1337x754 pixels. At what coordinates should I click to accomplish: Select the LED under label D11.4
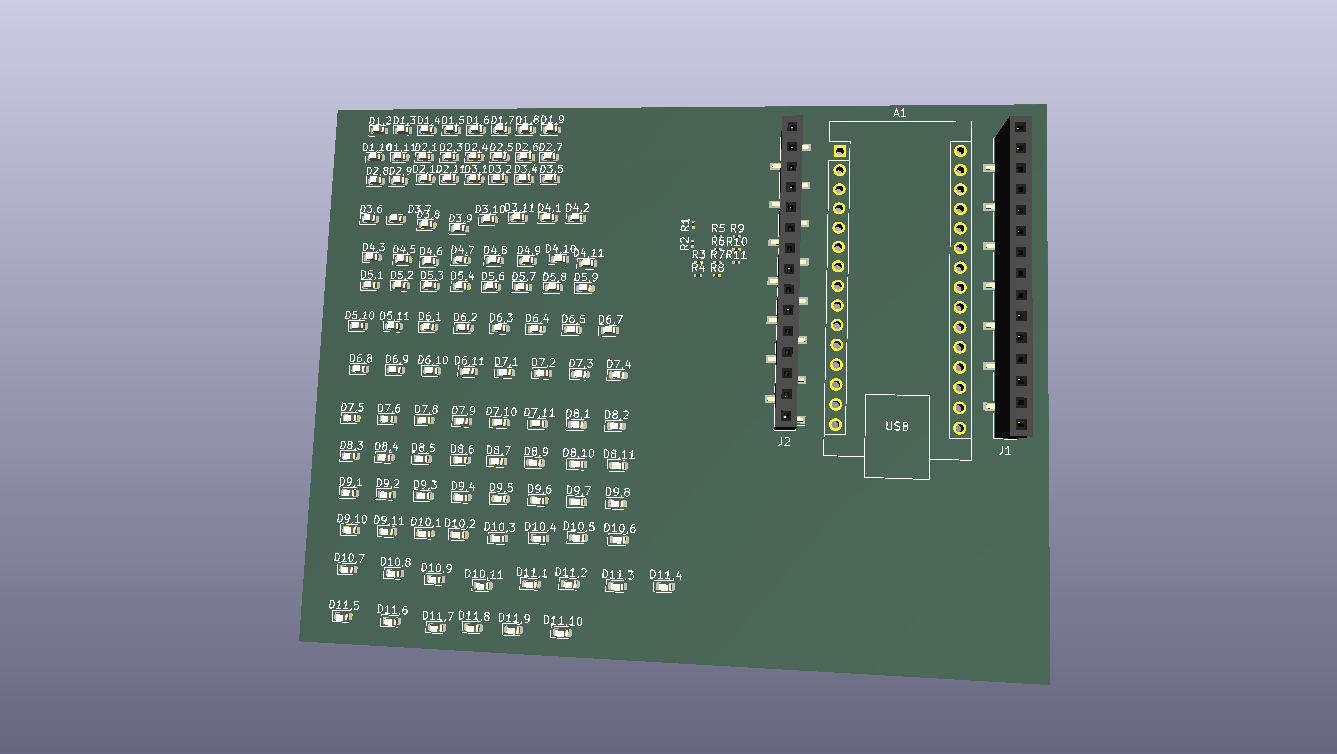(664, 587)
